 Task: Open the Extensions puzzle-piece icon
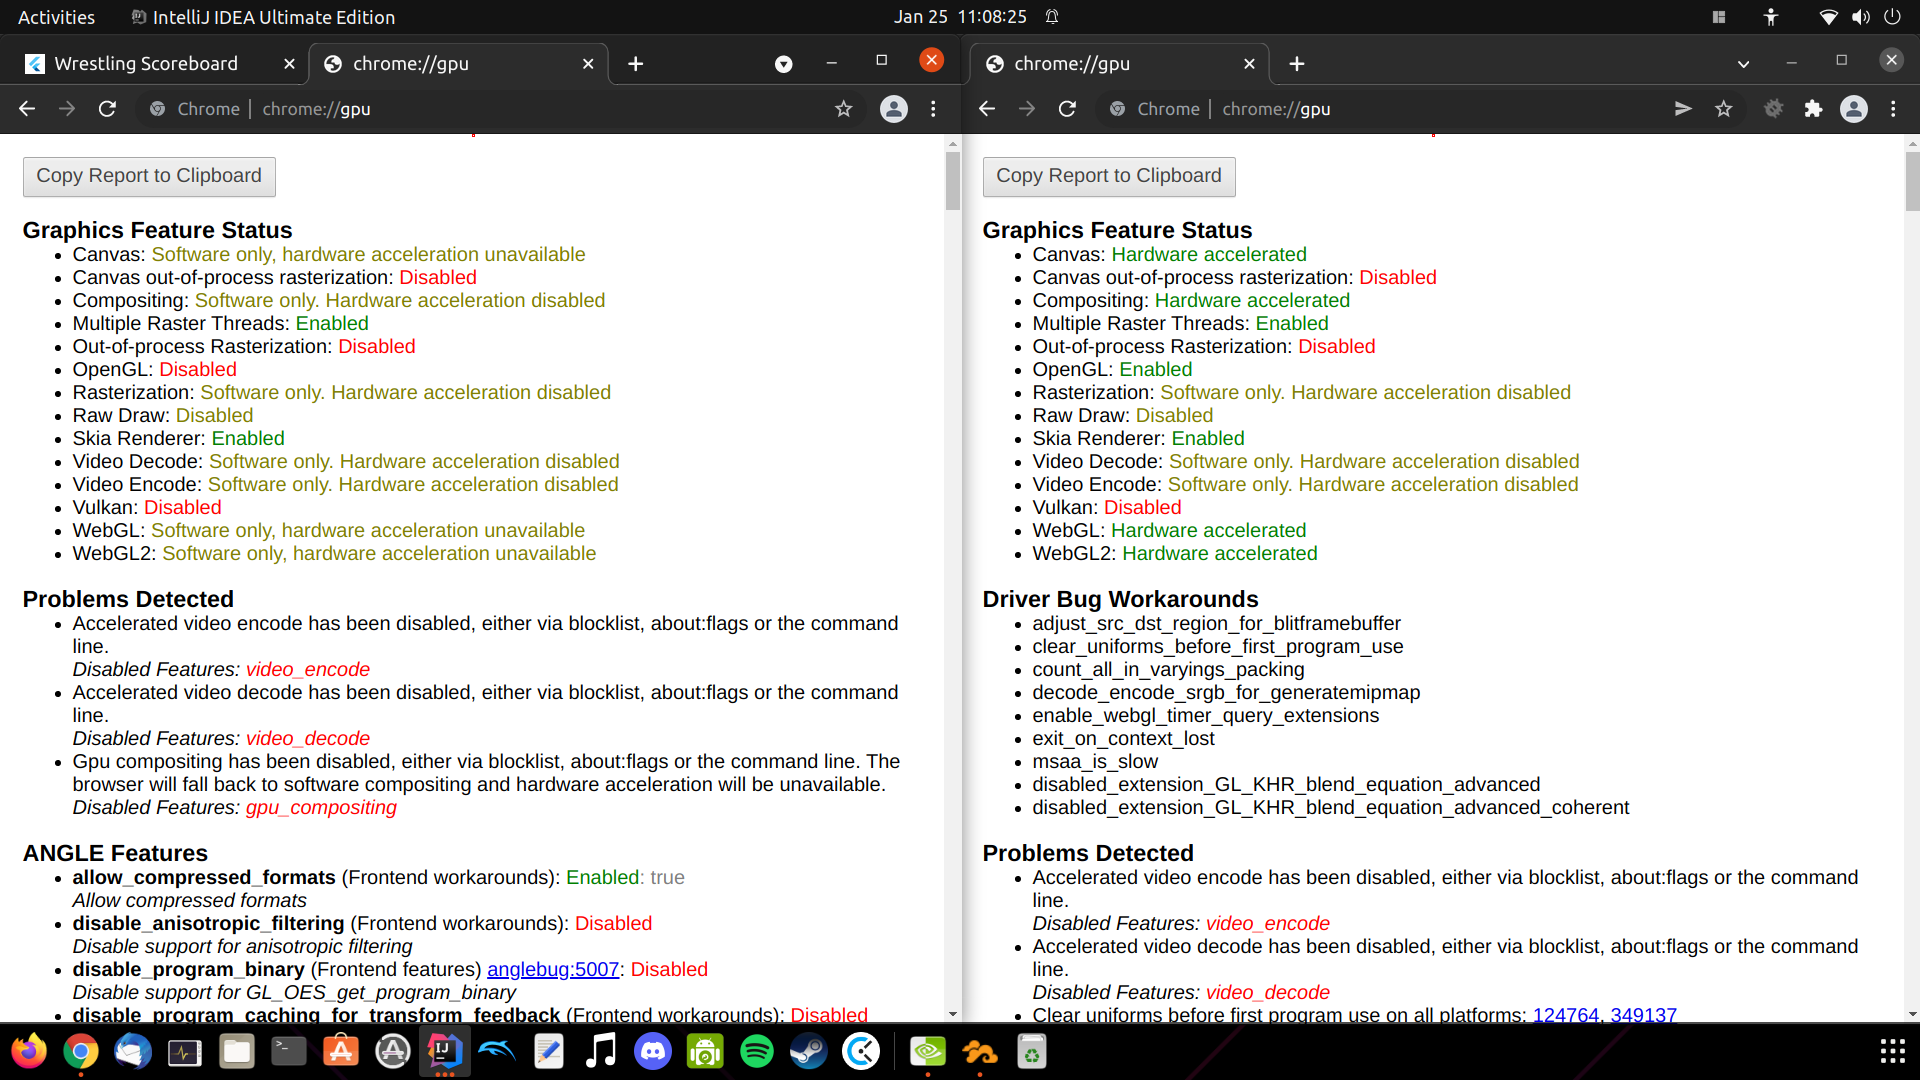1814,109
